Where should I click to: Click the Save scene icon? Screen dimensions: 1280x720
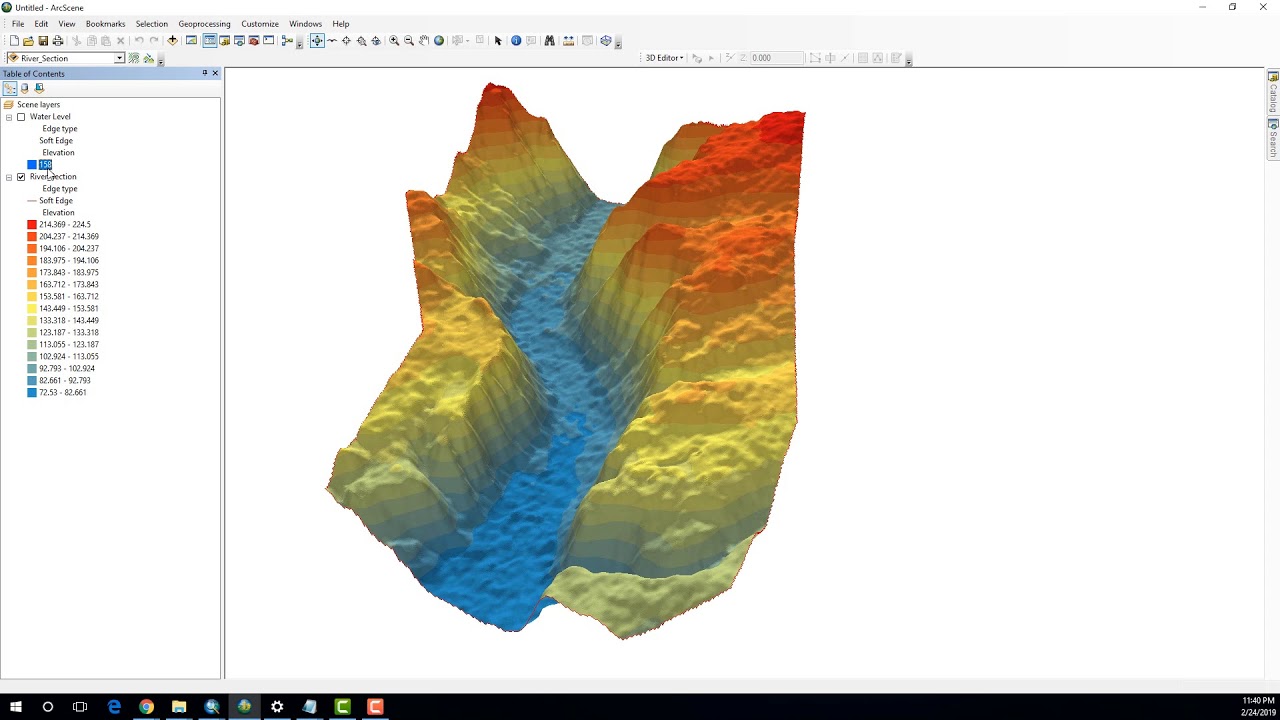pyautogui.click(x=43, y=41)
